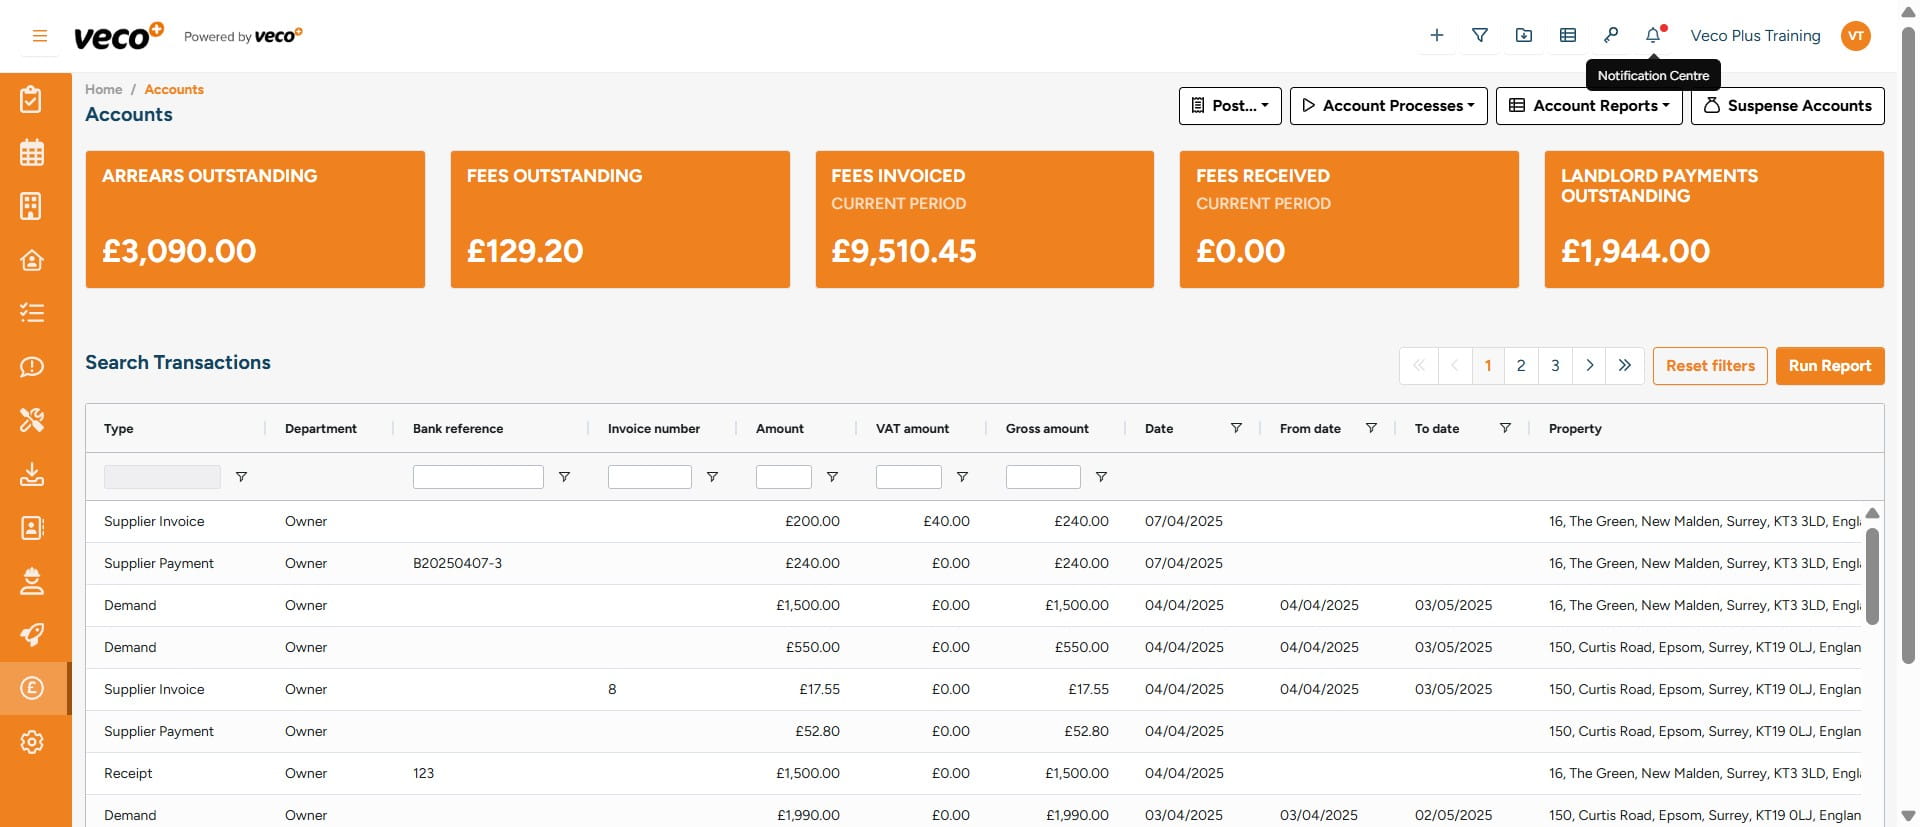Click the Home breadcrumb link
The width and height of the screenshot is (1920, 827).
(103, 89)
